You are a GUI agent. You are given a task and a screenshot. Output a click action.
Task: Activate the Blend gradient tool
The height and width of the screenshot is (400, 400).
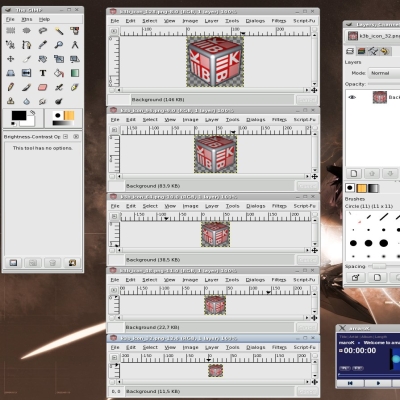point(75,73)
